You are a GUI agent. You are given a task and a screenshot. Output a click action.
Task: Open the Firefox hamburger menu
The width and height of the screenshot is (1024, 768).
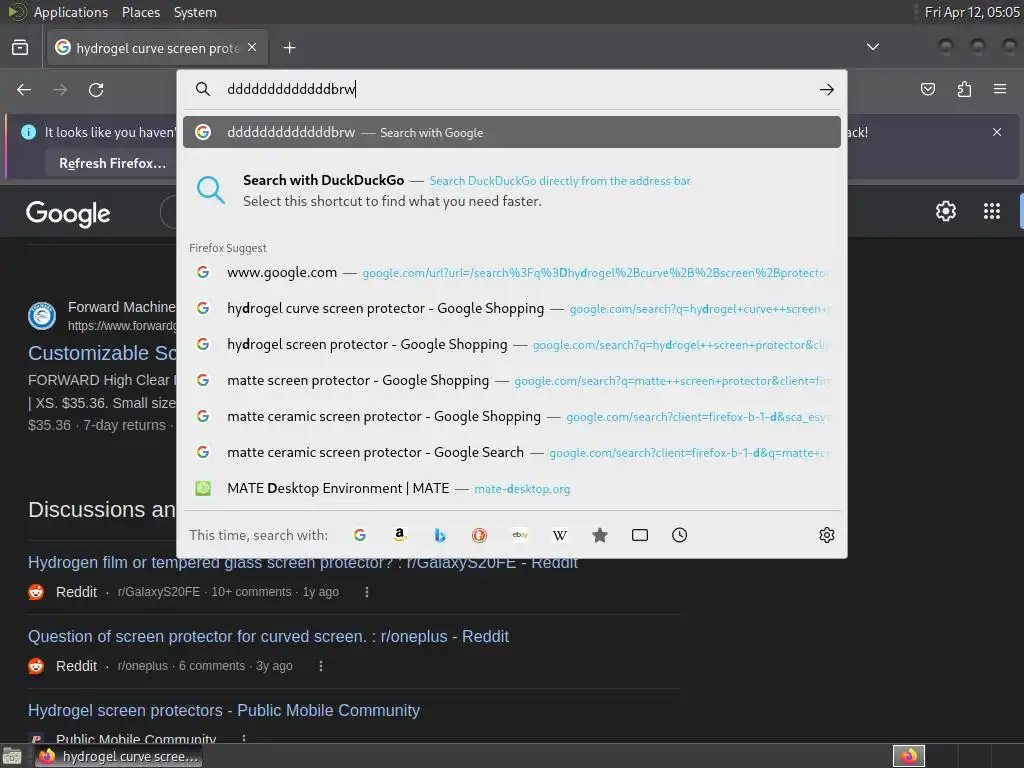point(1000,89)
